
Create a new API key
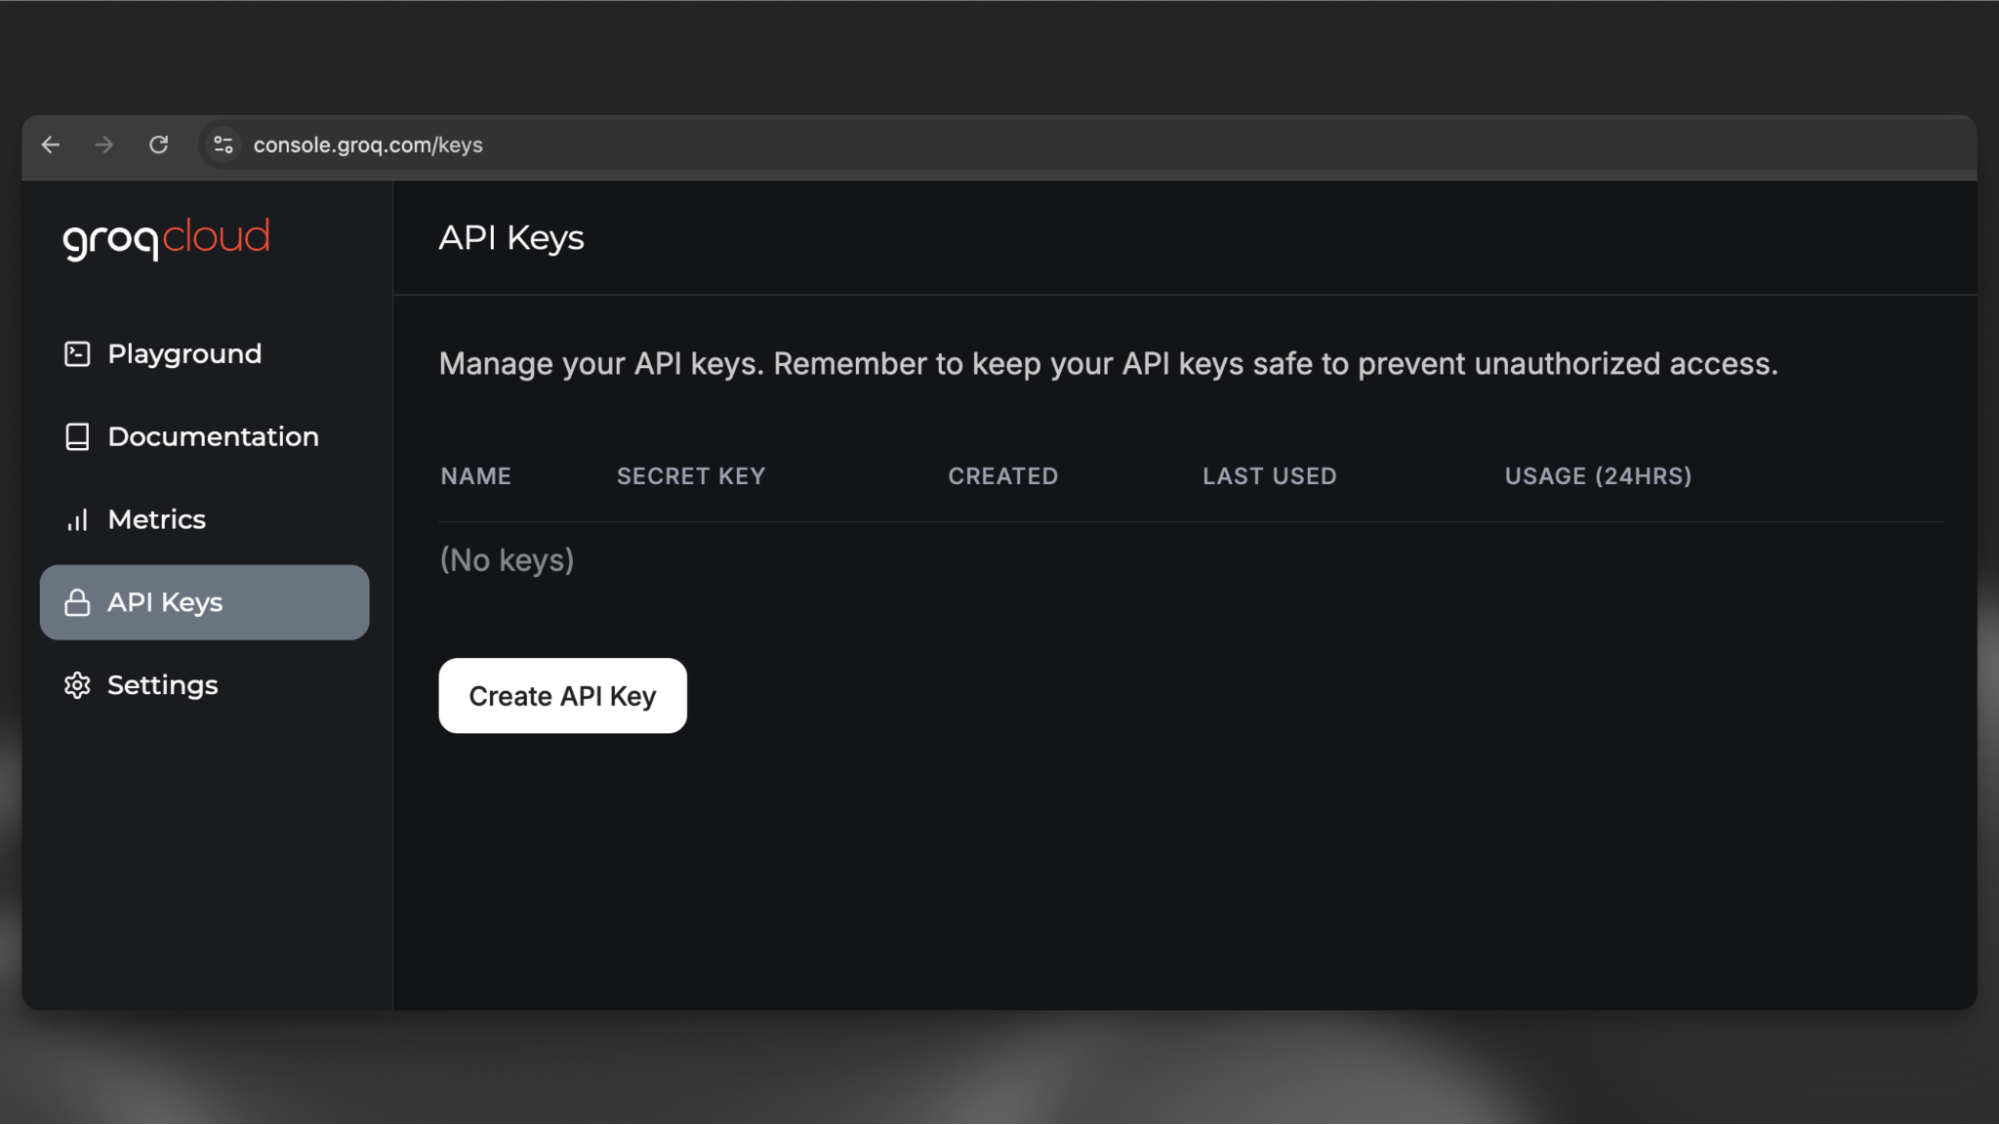tap(562, 695)
